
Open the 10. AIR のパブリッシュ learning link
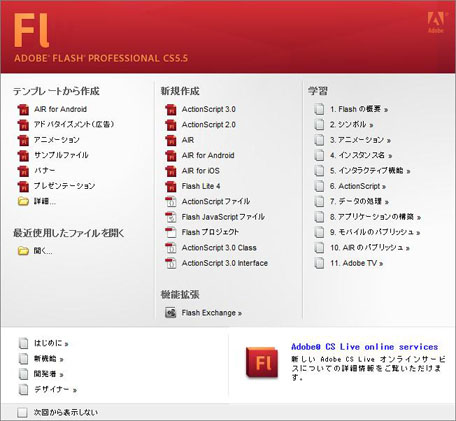370,248
